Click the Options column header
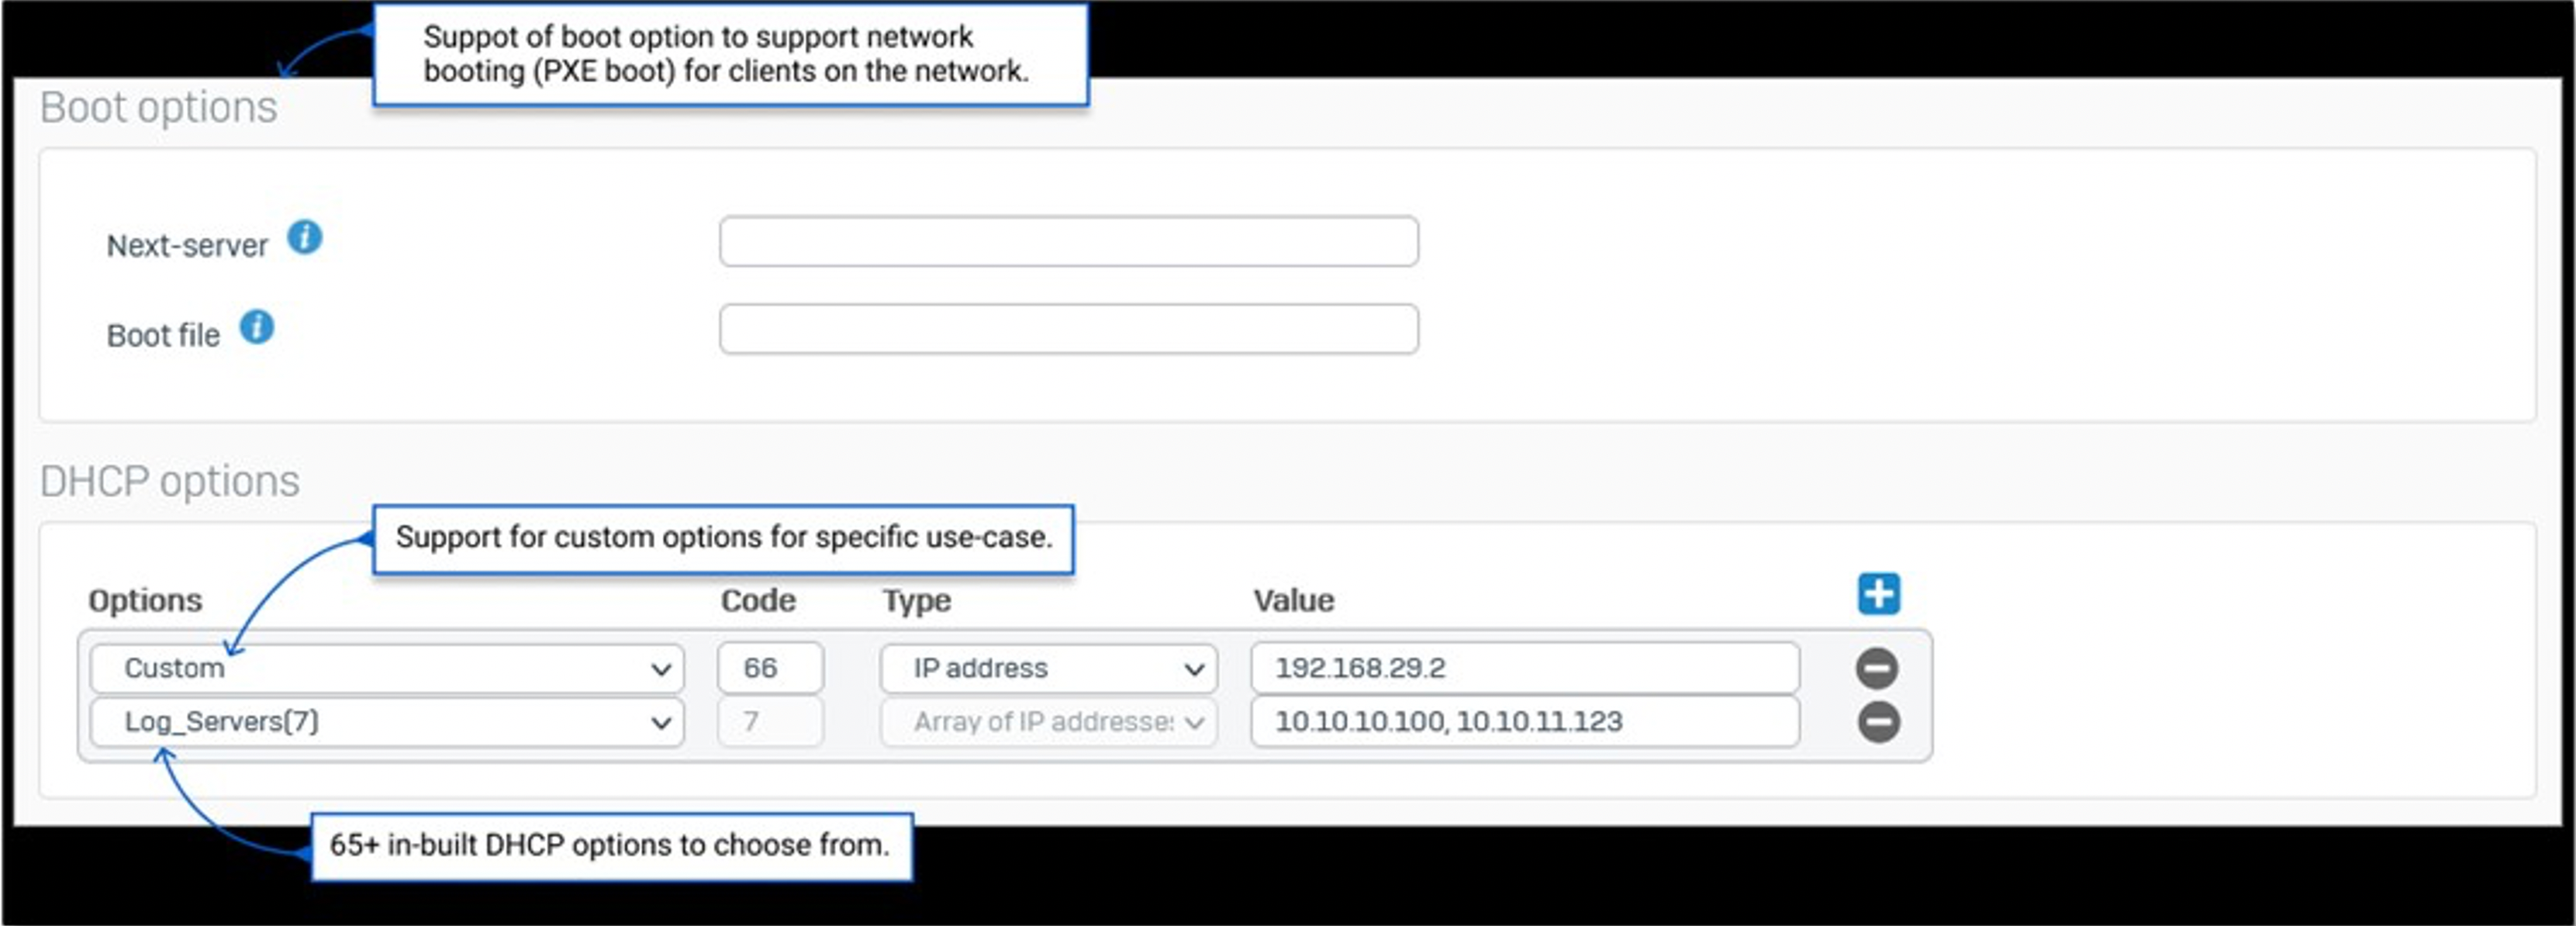Image resolution: width=2576 pixels, height=926 pixels. [145, 600]
